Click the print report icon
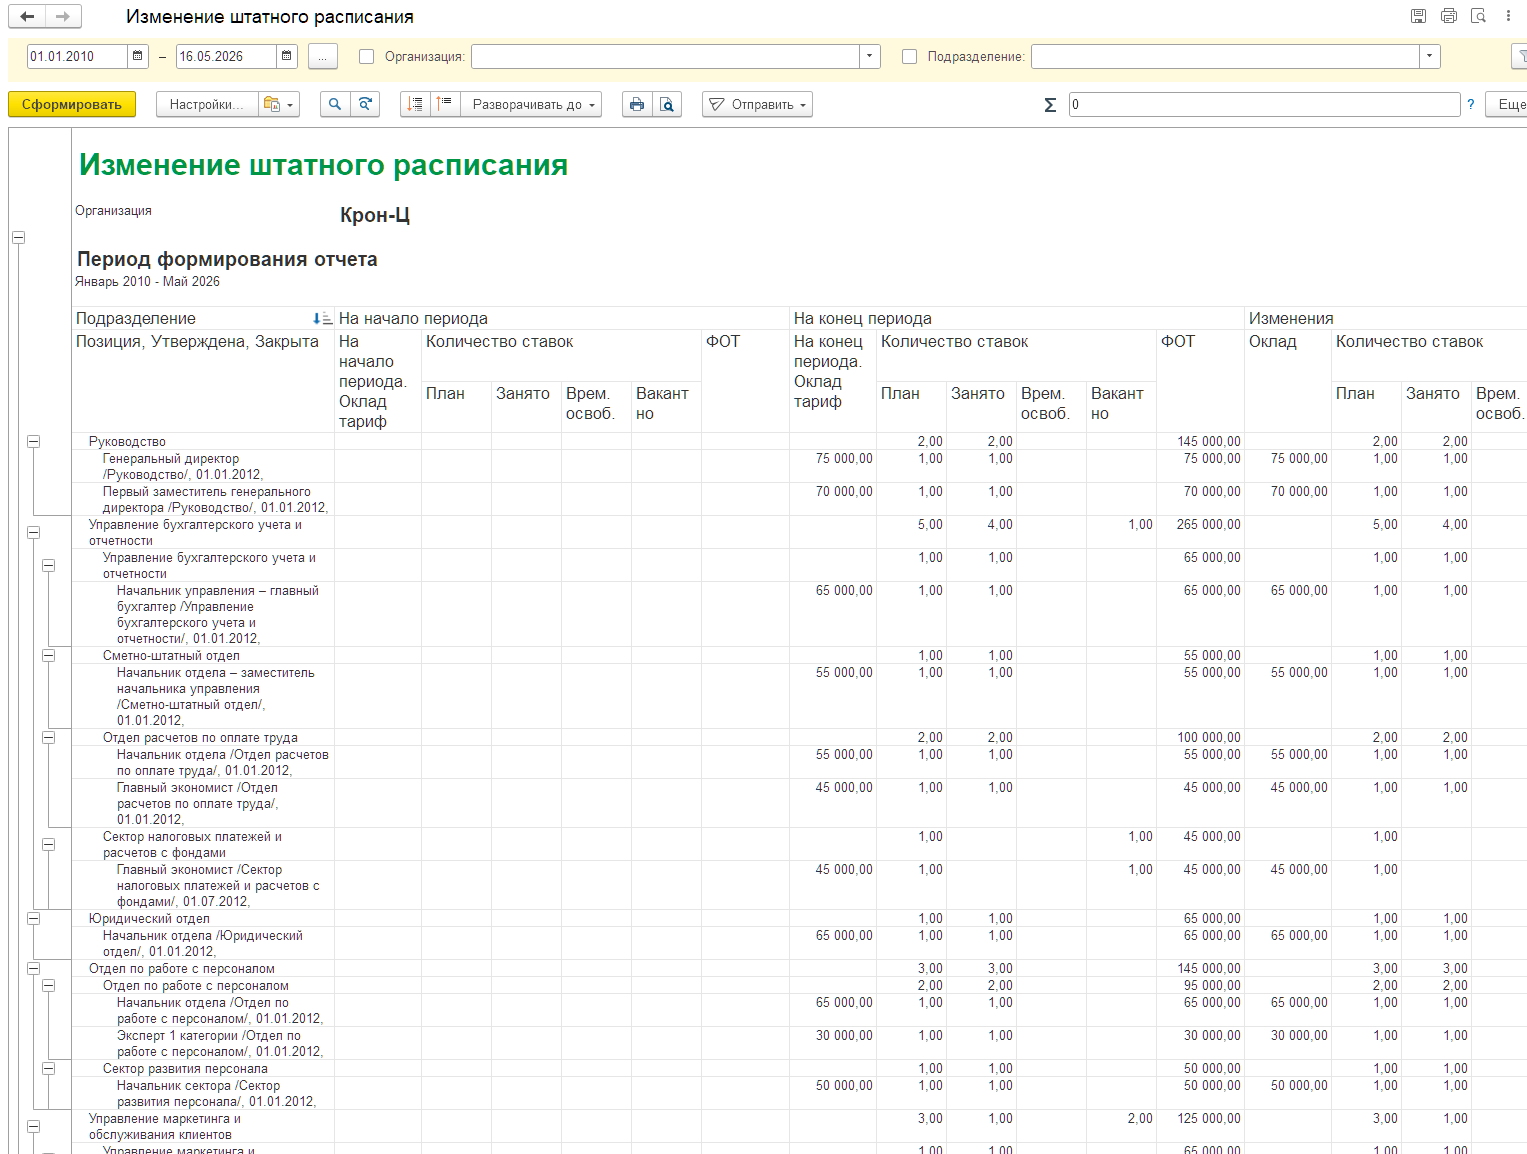This screenshot has height=1154, width=1527. tap(637, 104)
